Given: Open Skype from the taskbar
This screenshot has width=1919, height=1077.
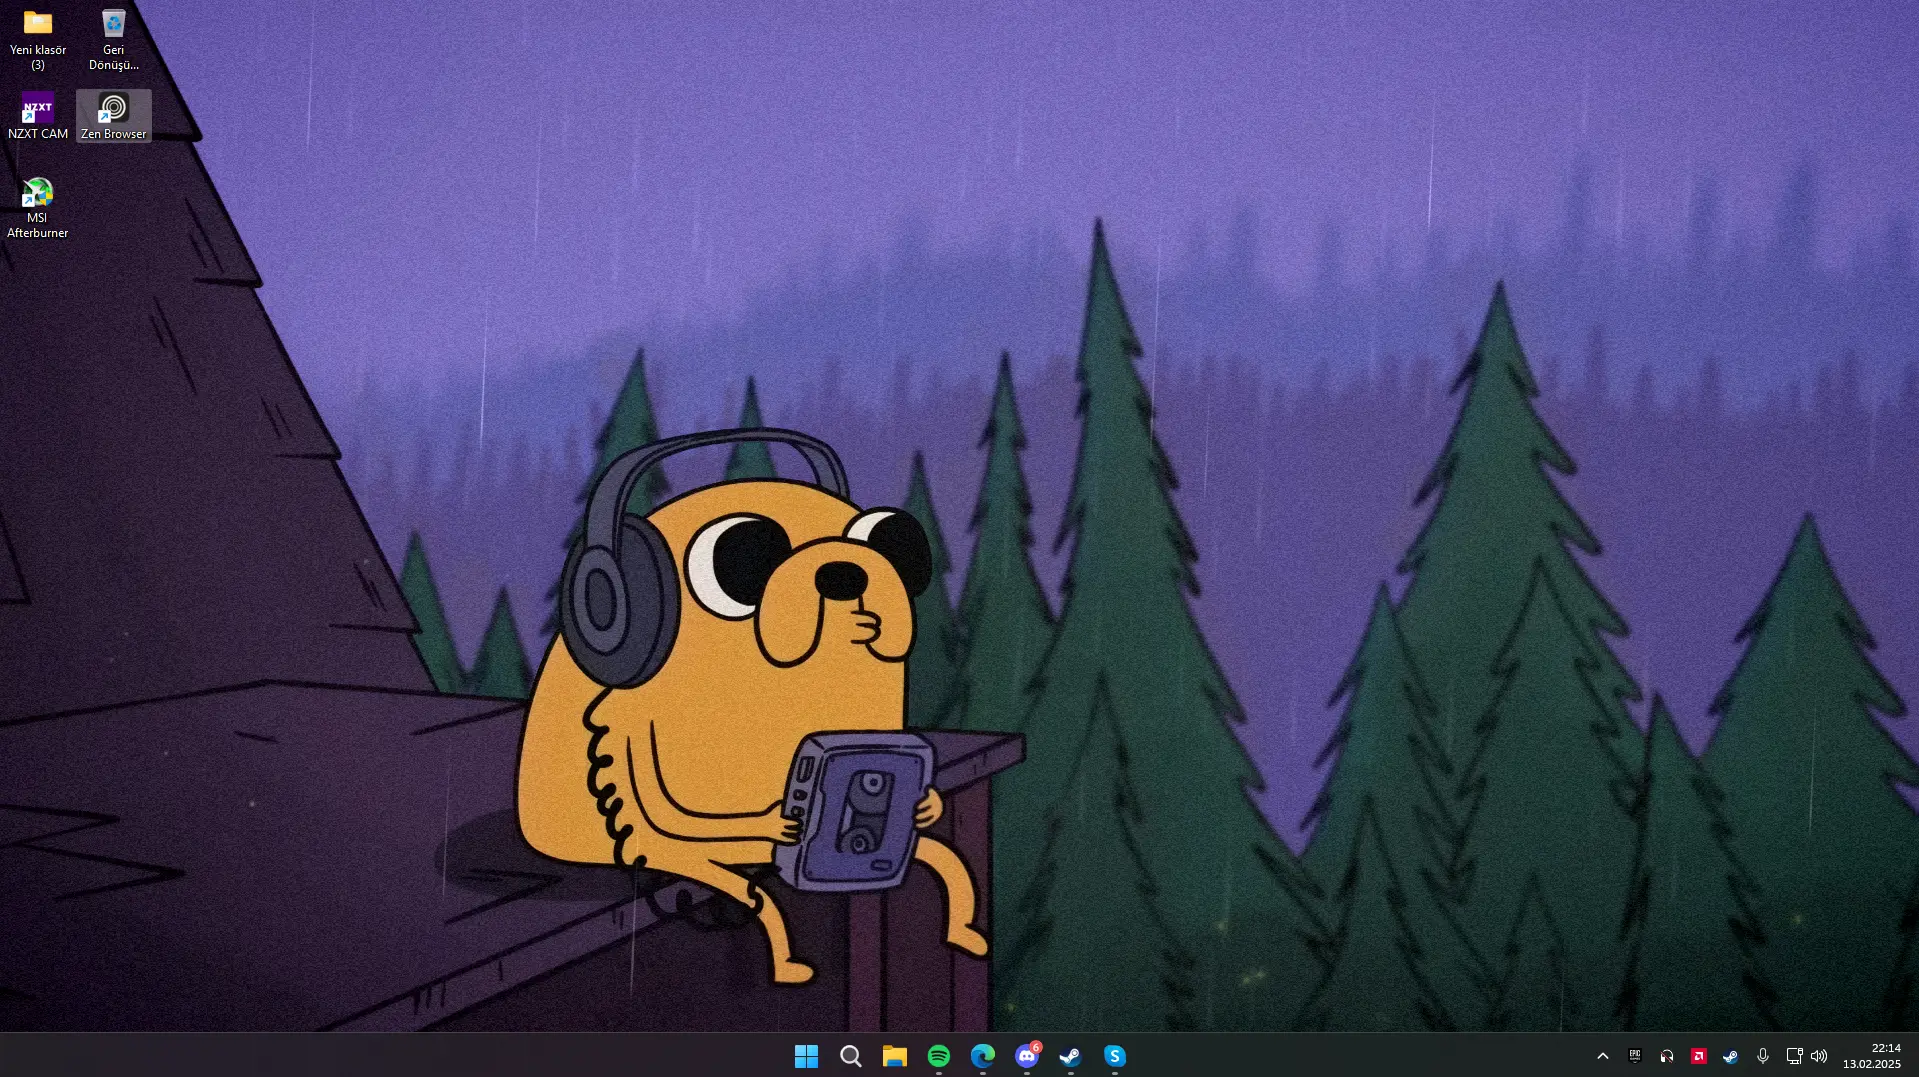Looking at the screenshot, I should coord(1115,1056).
